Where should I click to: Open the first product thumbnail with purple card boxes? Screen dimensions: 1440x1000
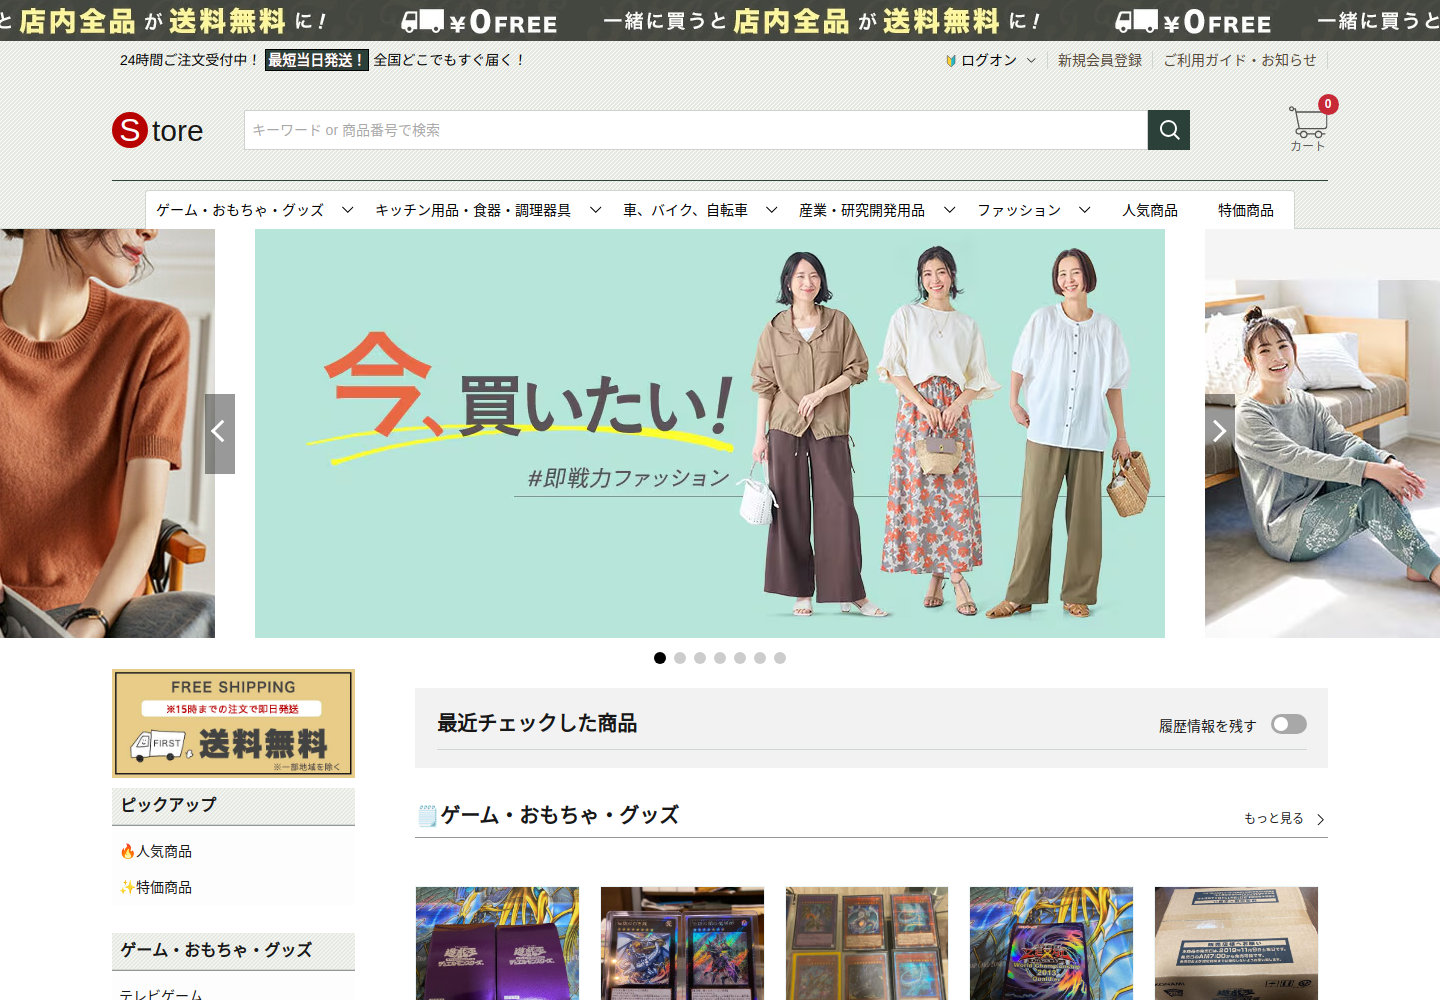pos(497,943)
